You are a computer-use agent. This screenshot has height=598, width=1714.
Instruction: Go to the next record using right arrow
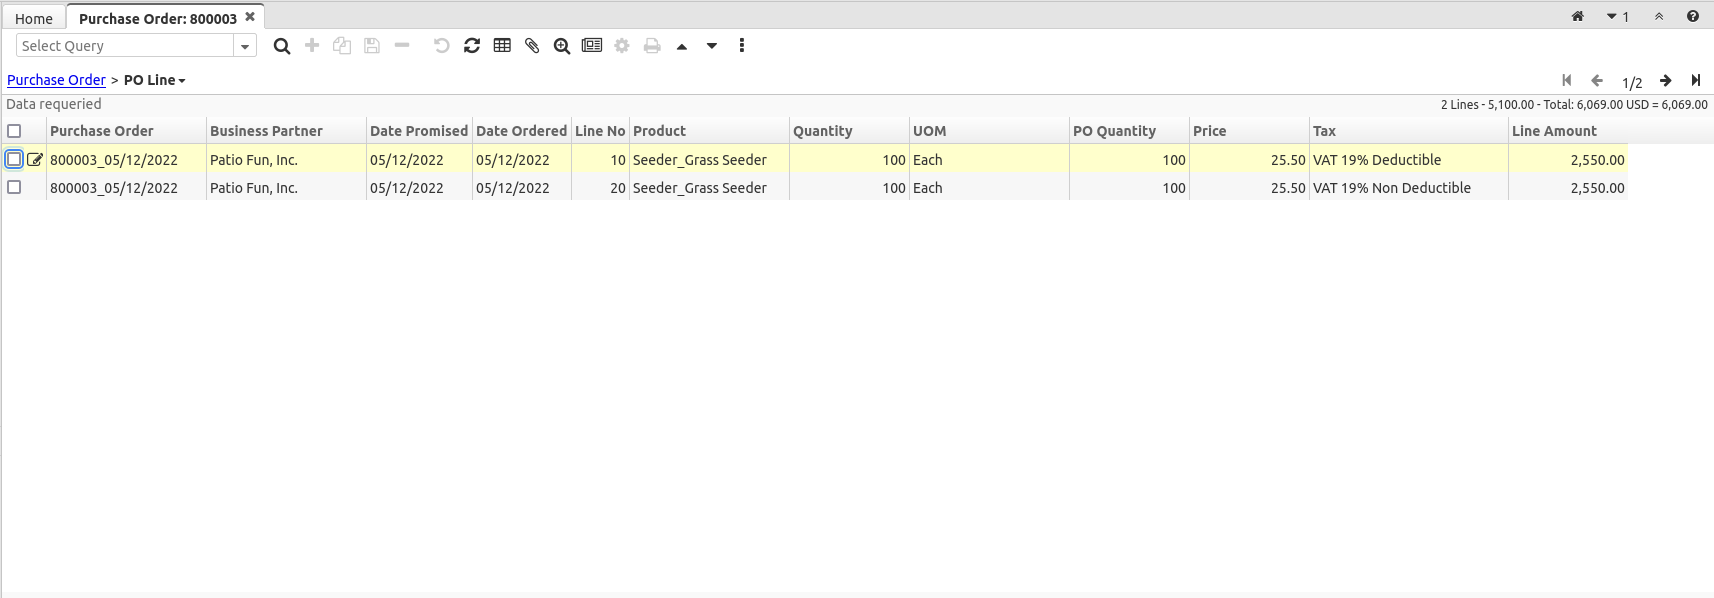tap(1665, 81)
